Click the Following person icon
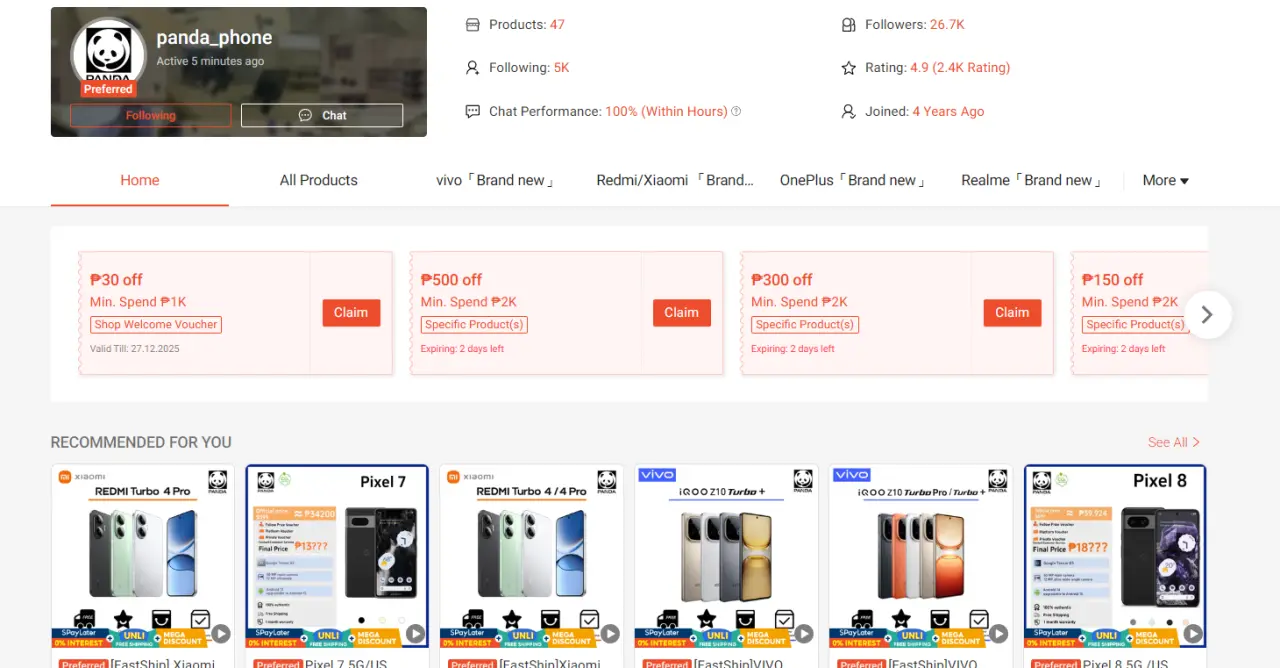The height and width of the screenshot is (668, 1280). pyautogui.click(x=473, y=68)
